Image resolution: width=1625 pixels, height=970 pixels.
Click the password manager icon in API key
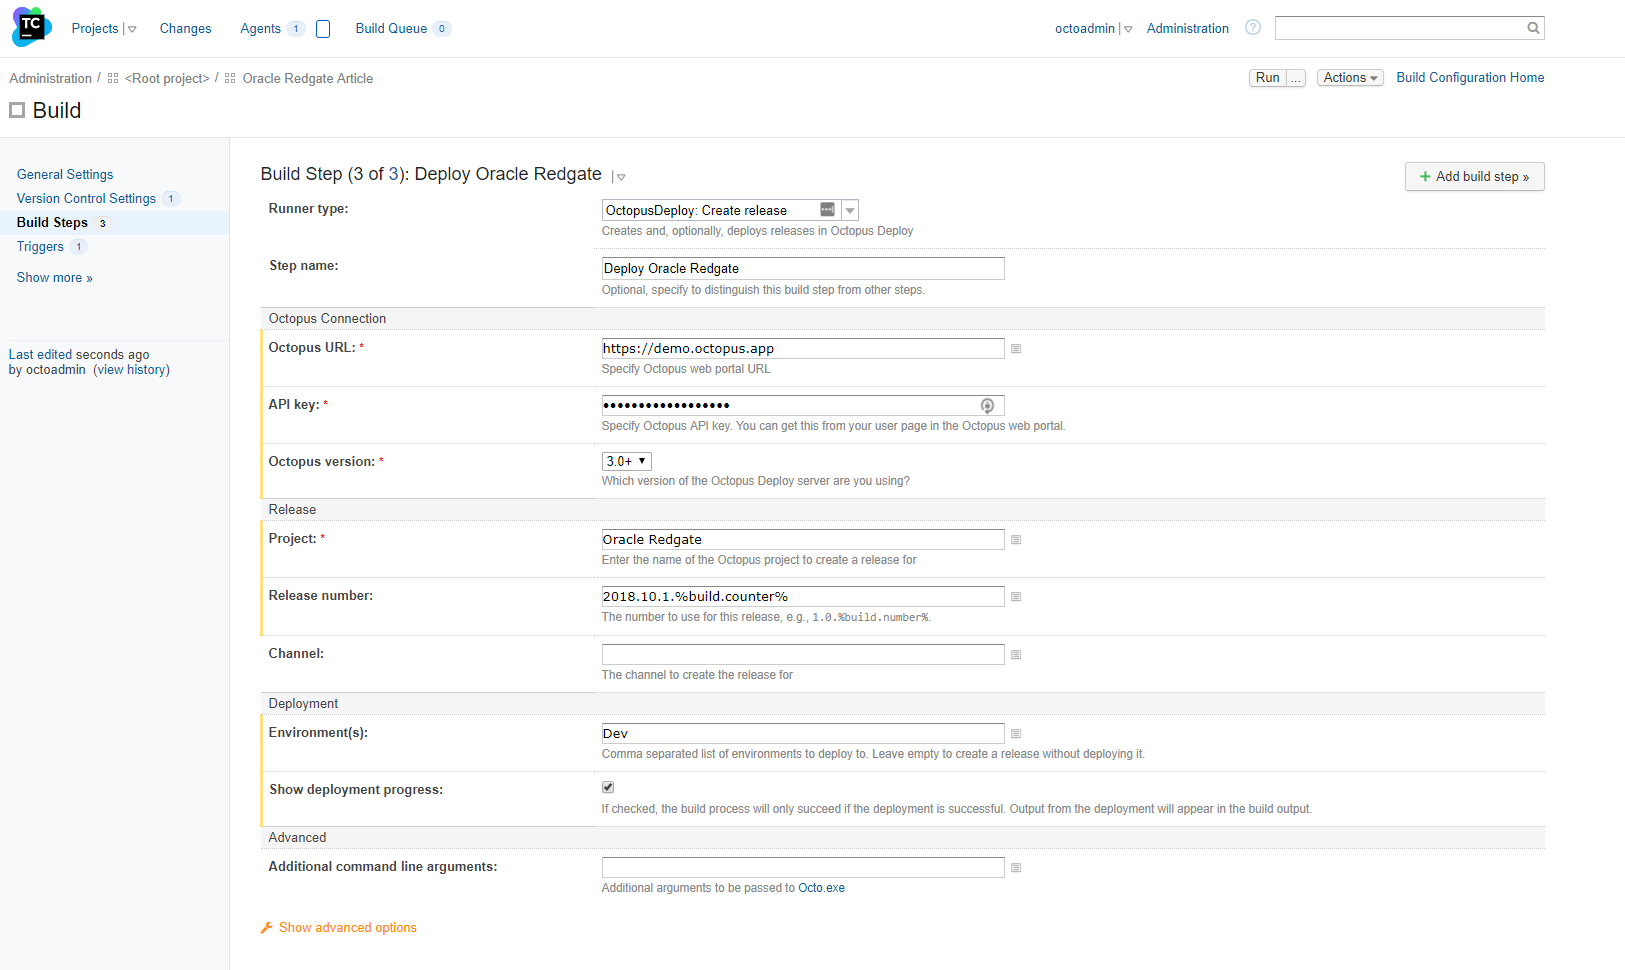click(x=987, y=406)
